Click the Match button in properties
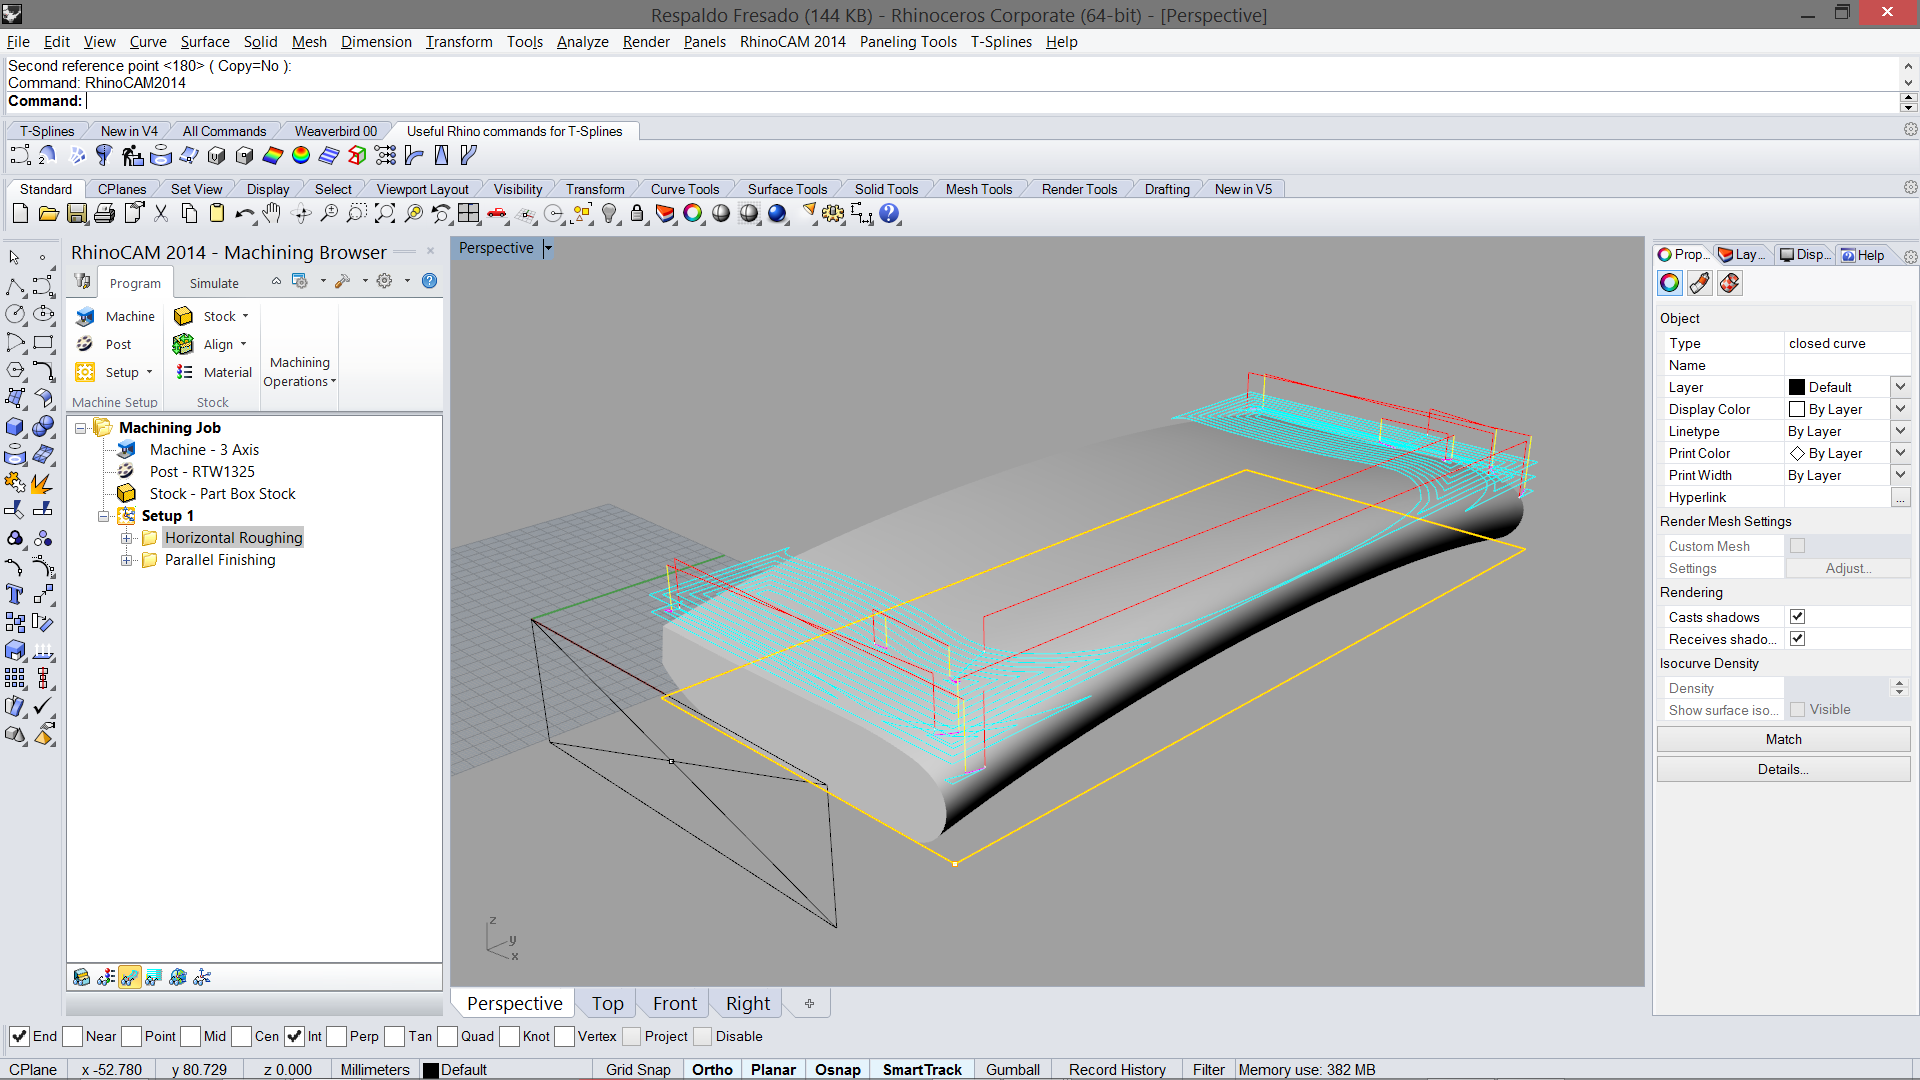 coord(1783,739)
